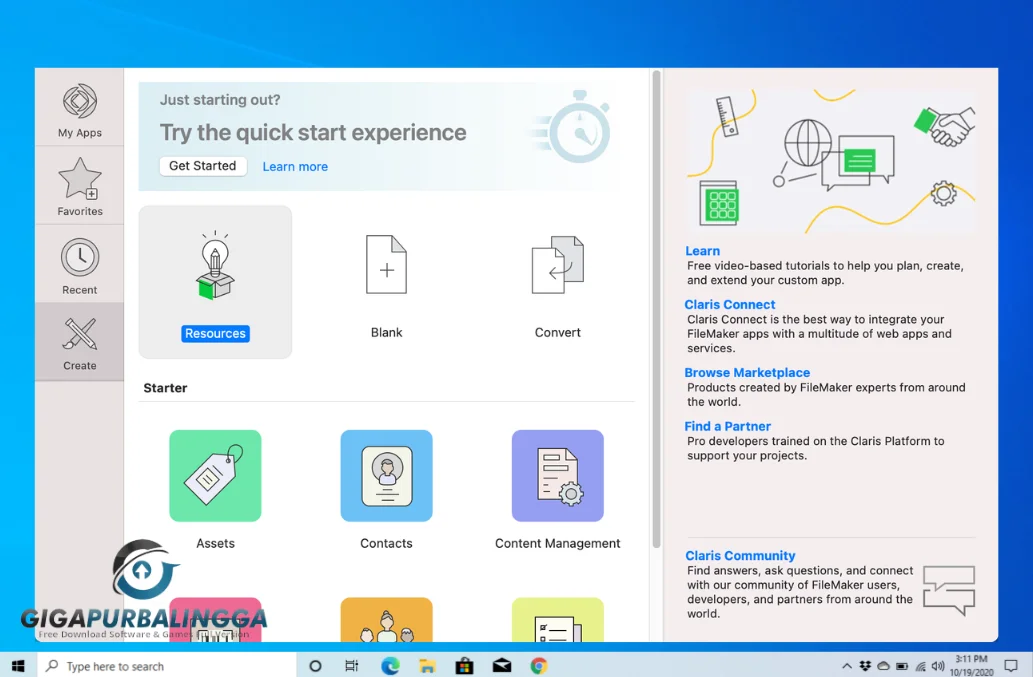This screenshot has width=1033, height=677.
Task: Click the Get Started button
Action: (203, 166)
